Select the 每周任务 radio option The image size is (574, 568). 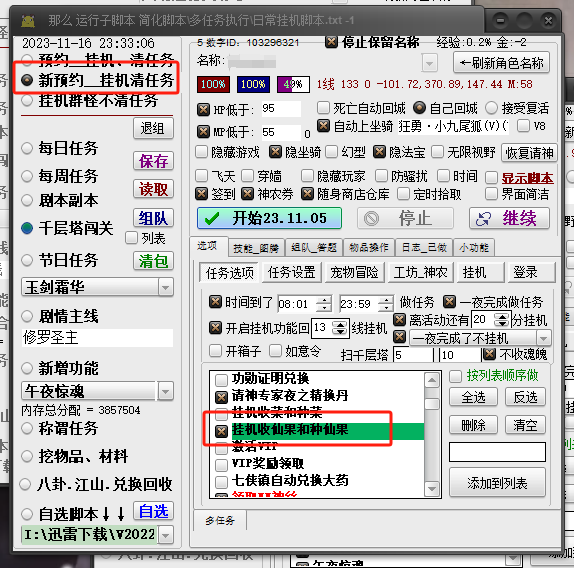[x=27, y=176]
